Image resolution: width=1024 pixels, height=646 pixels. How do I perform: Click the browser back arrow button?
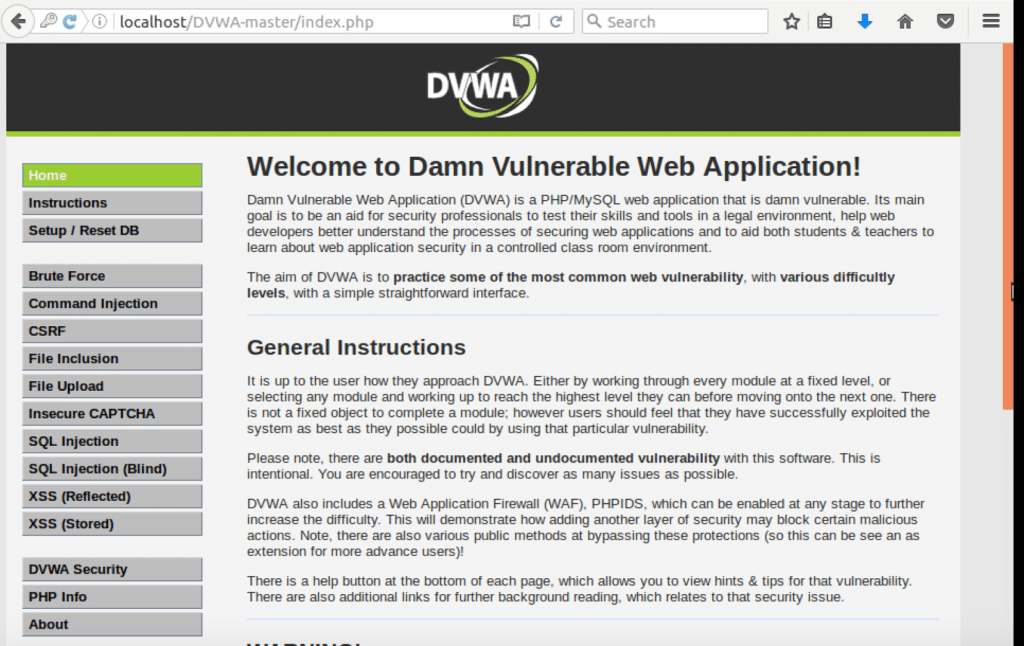pos(18,22)
